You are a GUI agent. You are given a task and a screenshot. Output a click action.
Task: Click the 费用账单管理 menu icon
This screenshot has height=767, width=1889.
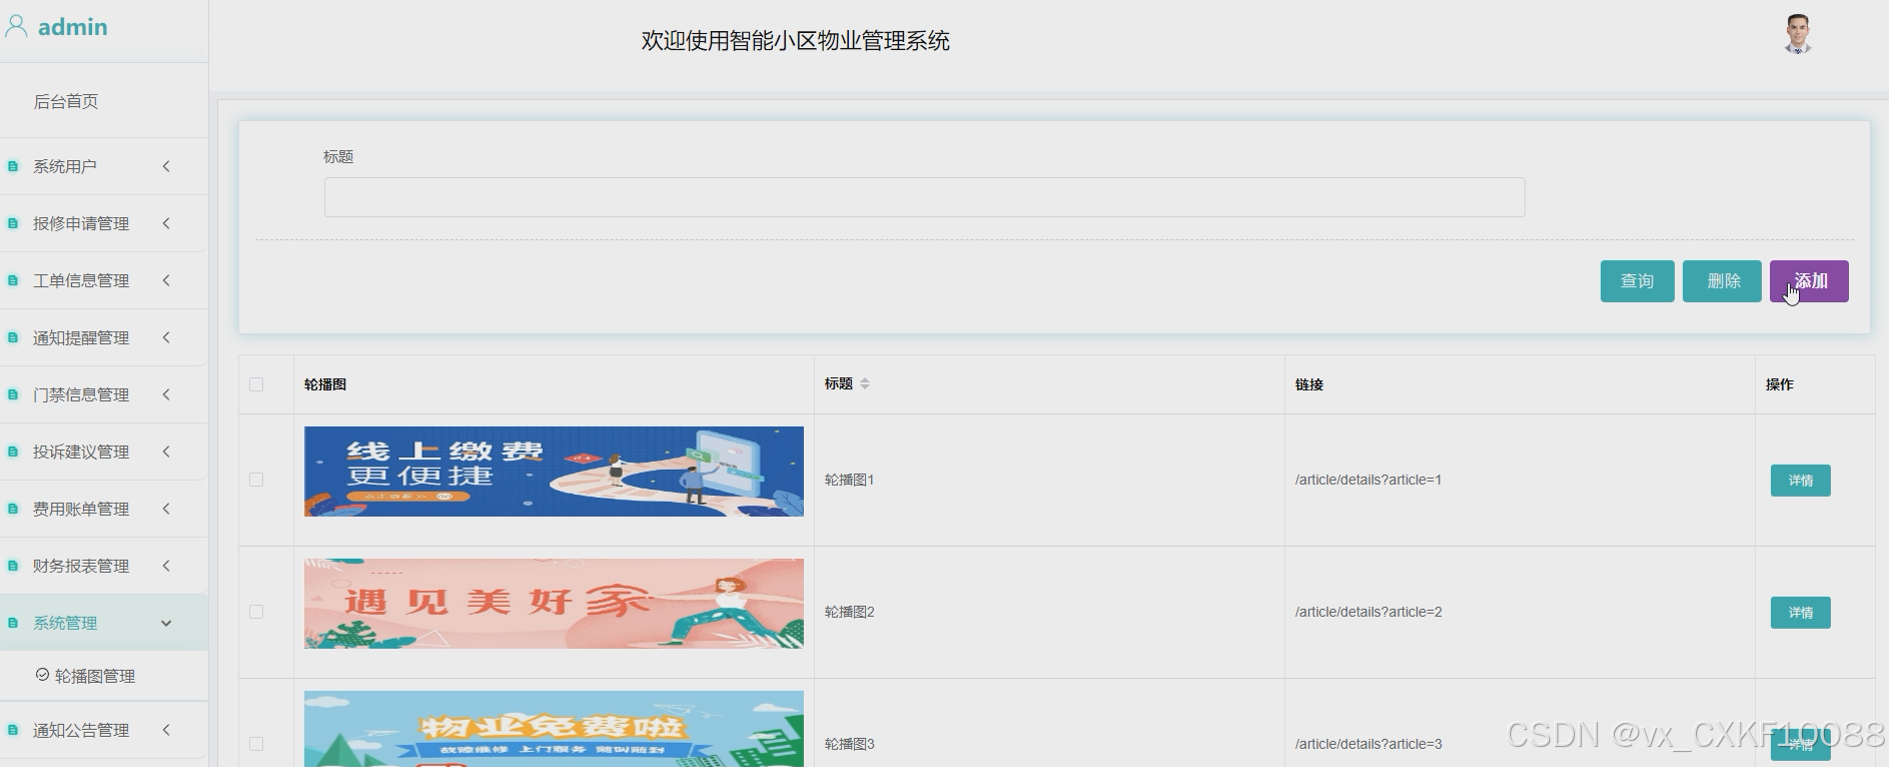pyautogui.click(x=13, y=508)
